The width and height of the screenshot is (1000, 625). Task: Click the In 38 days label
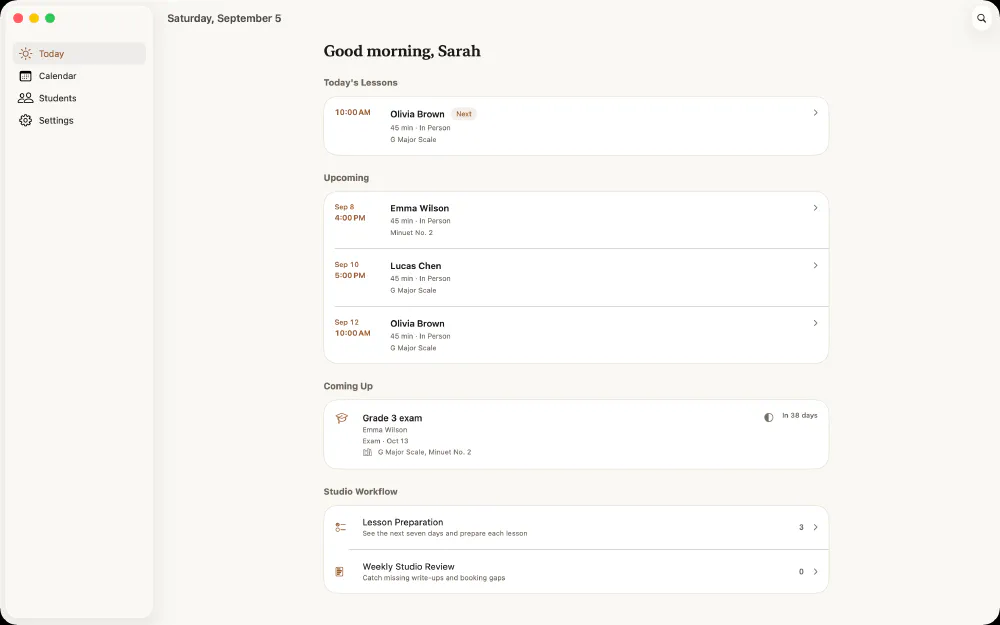coord(800,415)
